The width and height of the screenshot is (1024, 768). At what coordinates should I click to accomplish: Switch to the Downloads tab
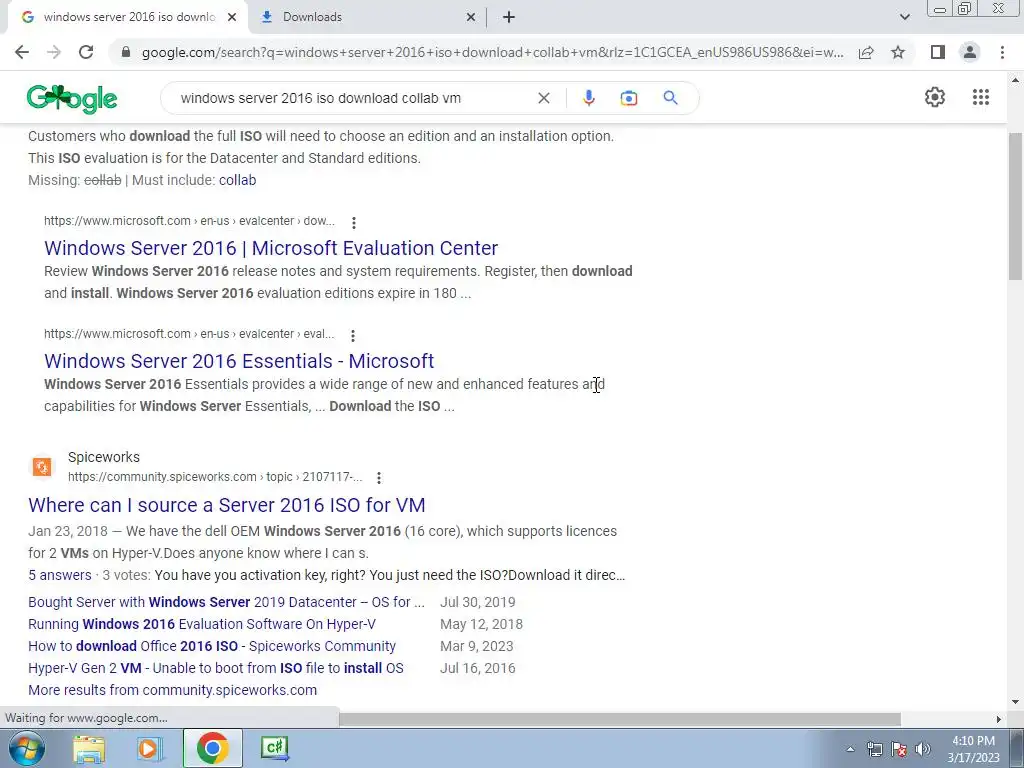(x=368, y=17)
